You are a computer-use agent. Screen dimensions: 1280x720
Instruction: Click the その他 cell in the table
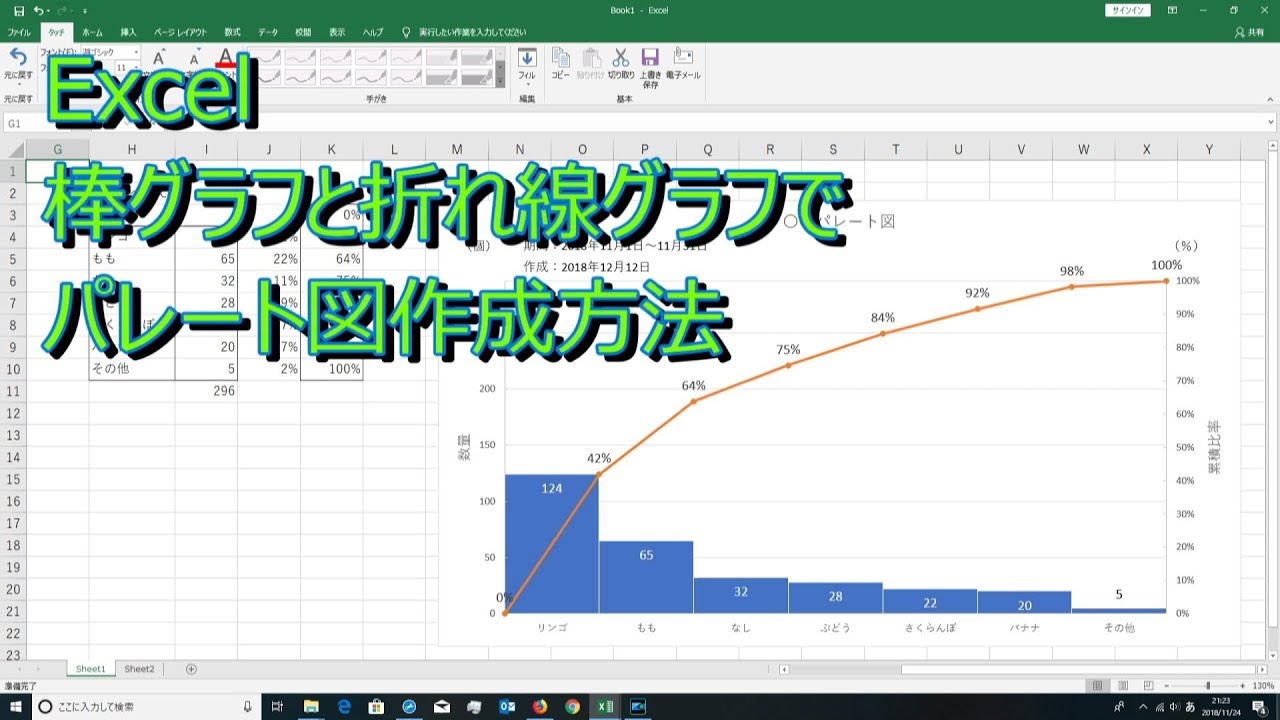pos(132,369)
